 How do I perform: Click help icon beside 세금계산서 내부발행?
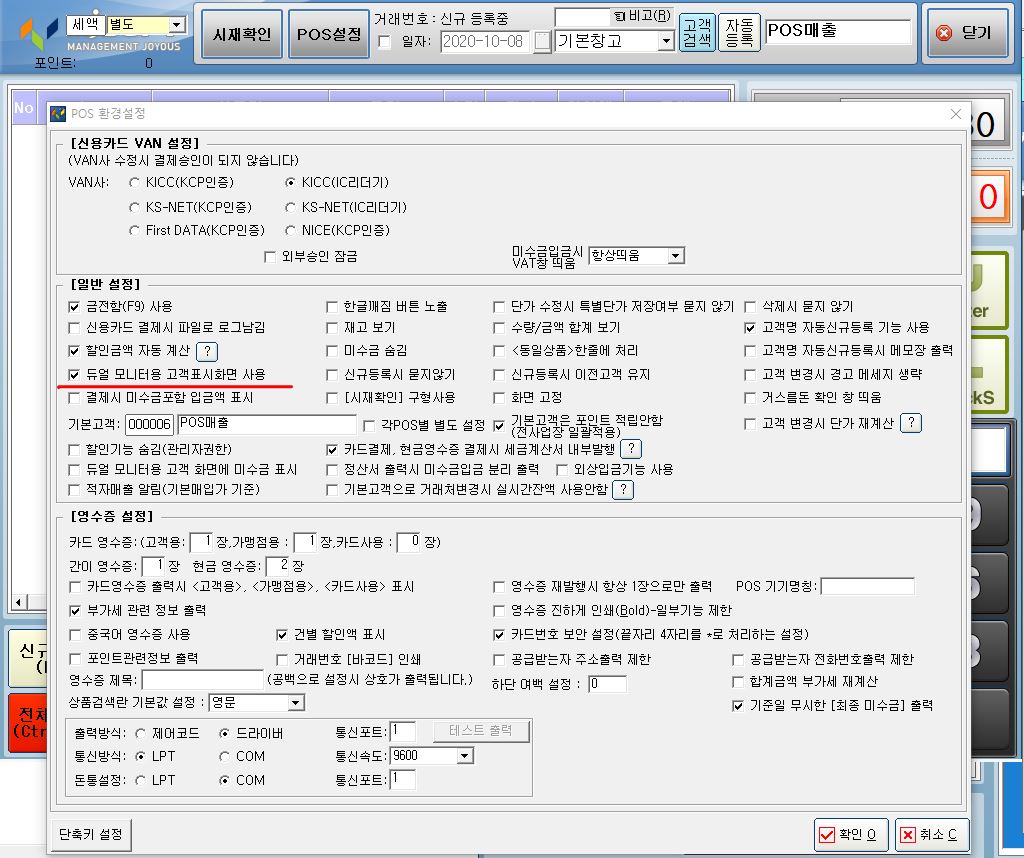coord(631,449)
